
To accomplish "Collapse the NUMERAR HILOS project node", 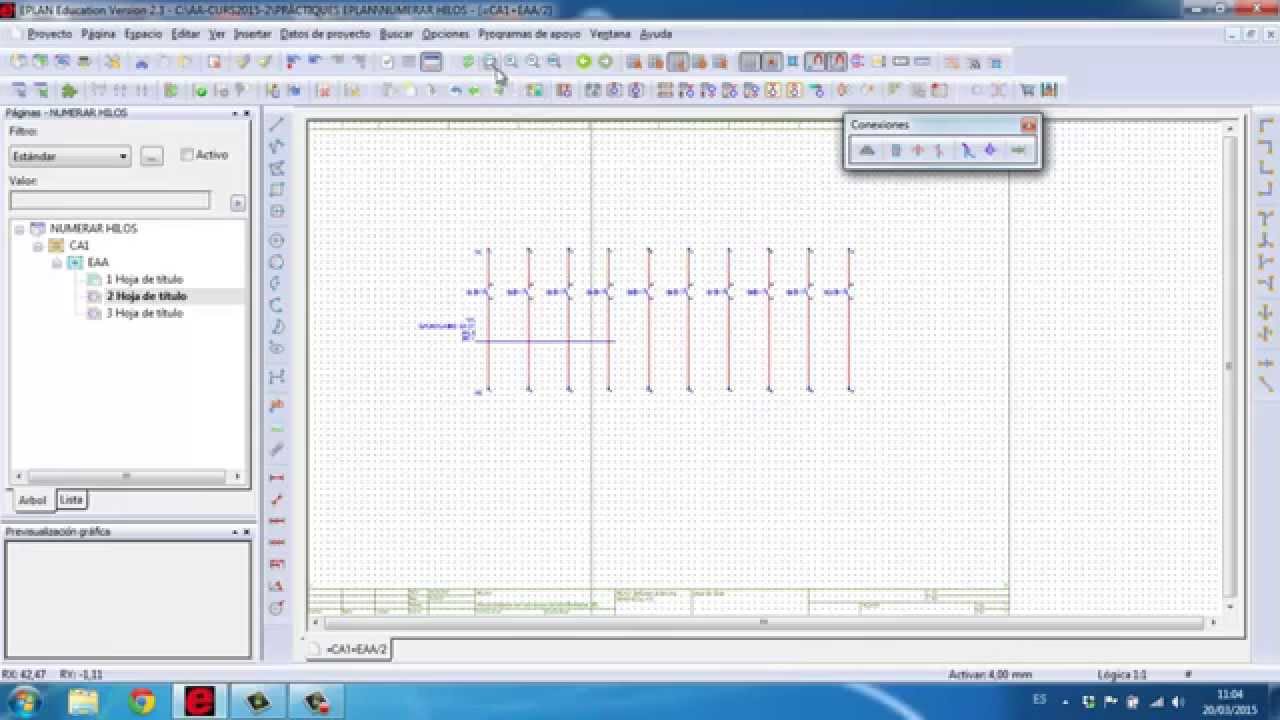I will coord(19,229).
